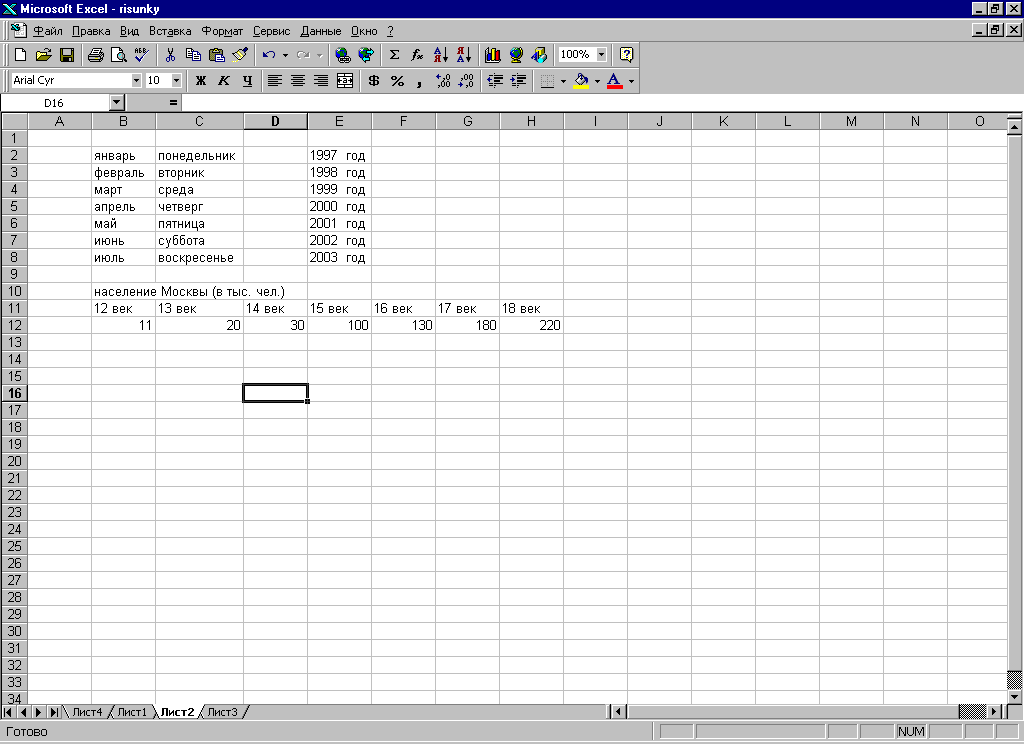The width and height of the screenshot is (1024, 744).
Task: Create a new workbook with New icon
Action: pos(20,55)
